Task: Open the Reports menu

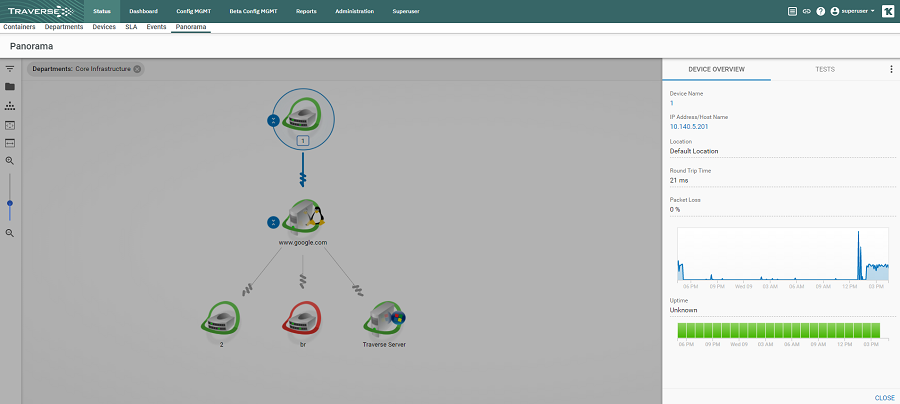Action: 307,11
